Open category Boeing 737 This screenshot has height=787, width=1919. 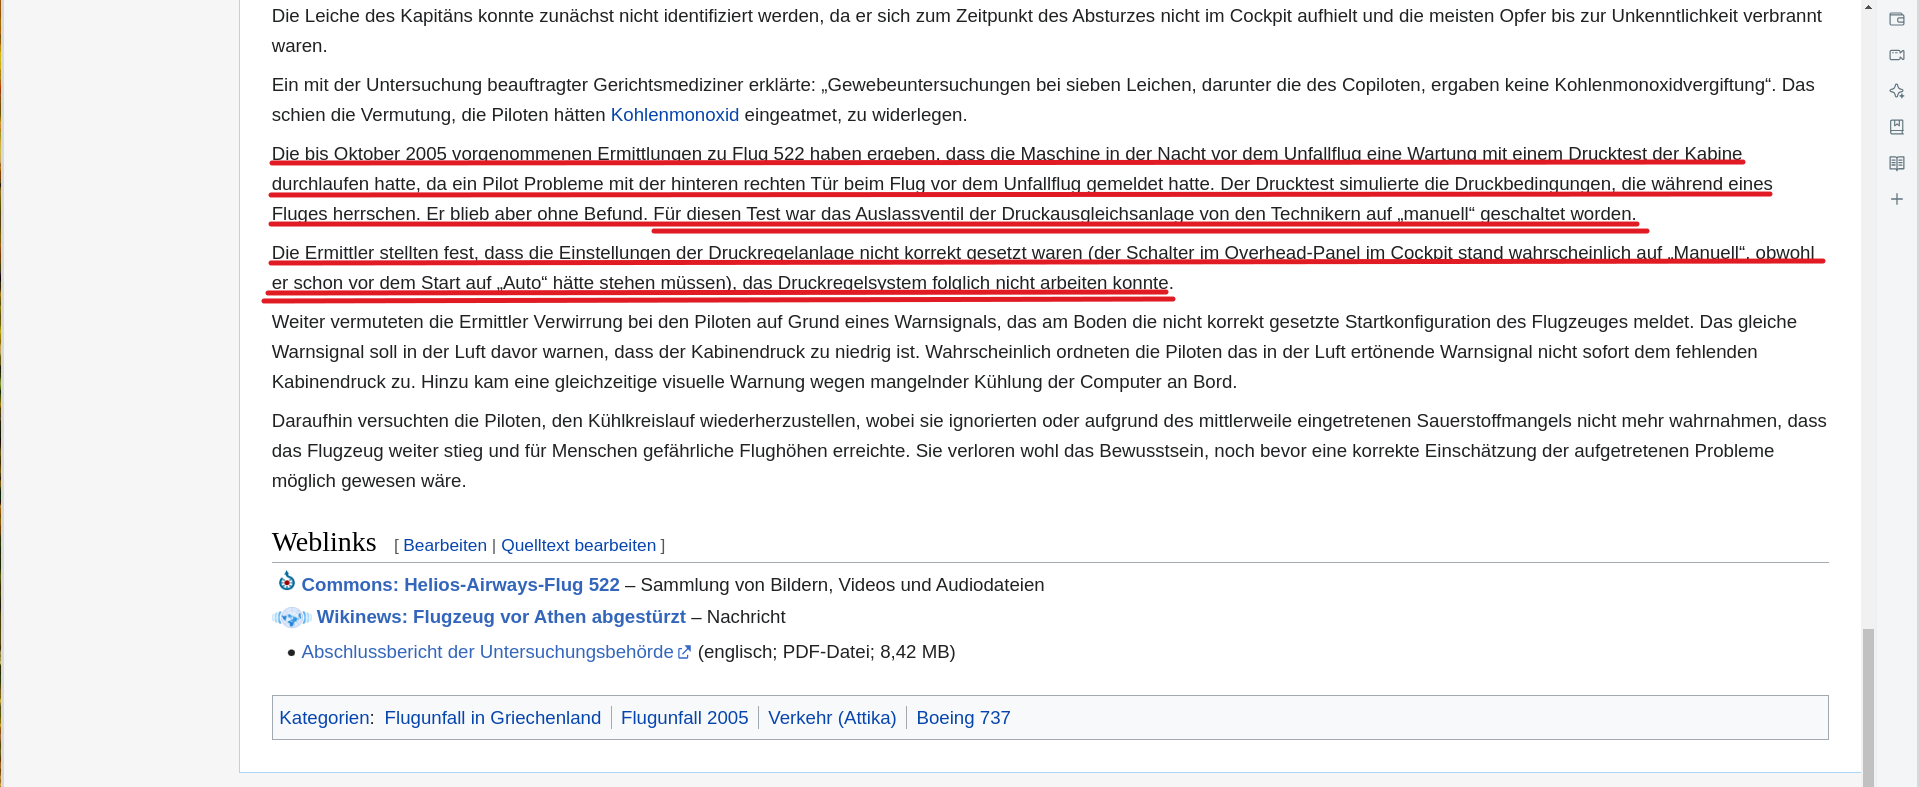coord(963,718)
